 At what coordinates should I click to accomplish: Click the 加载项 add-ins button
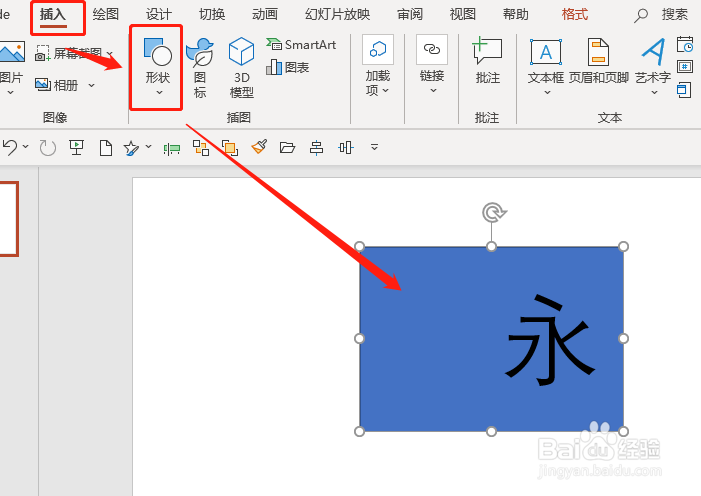378,66
